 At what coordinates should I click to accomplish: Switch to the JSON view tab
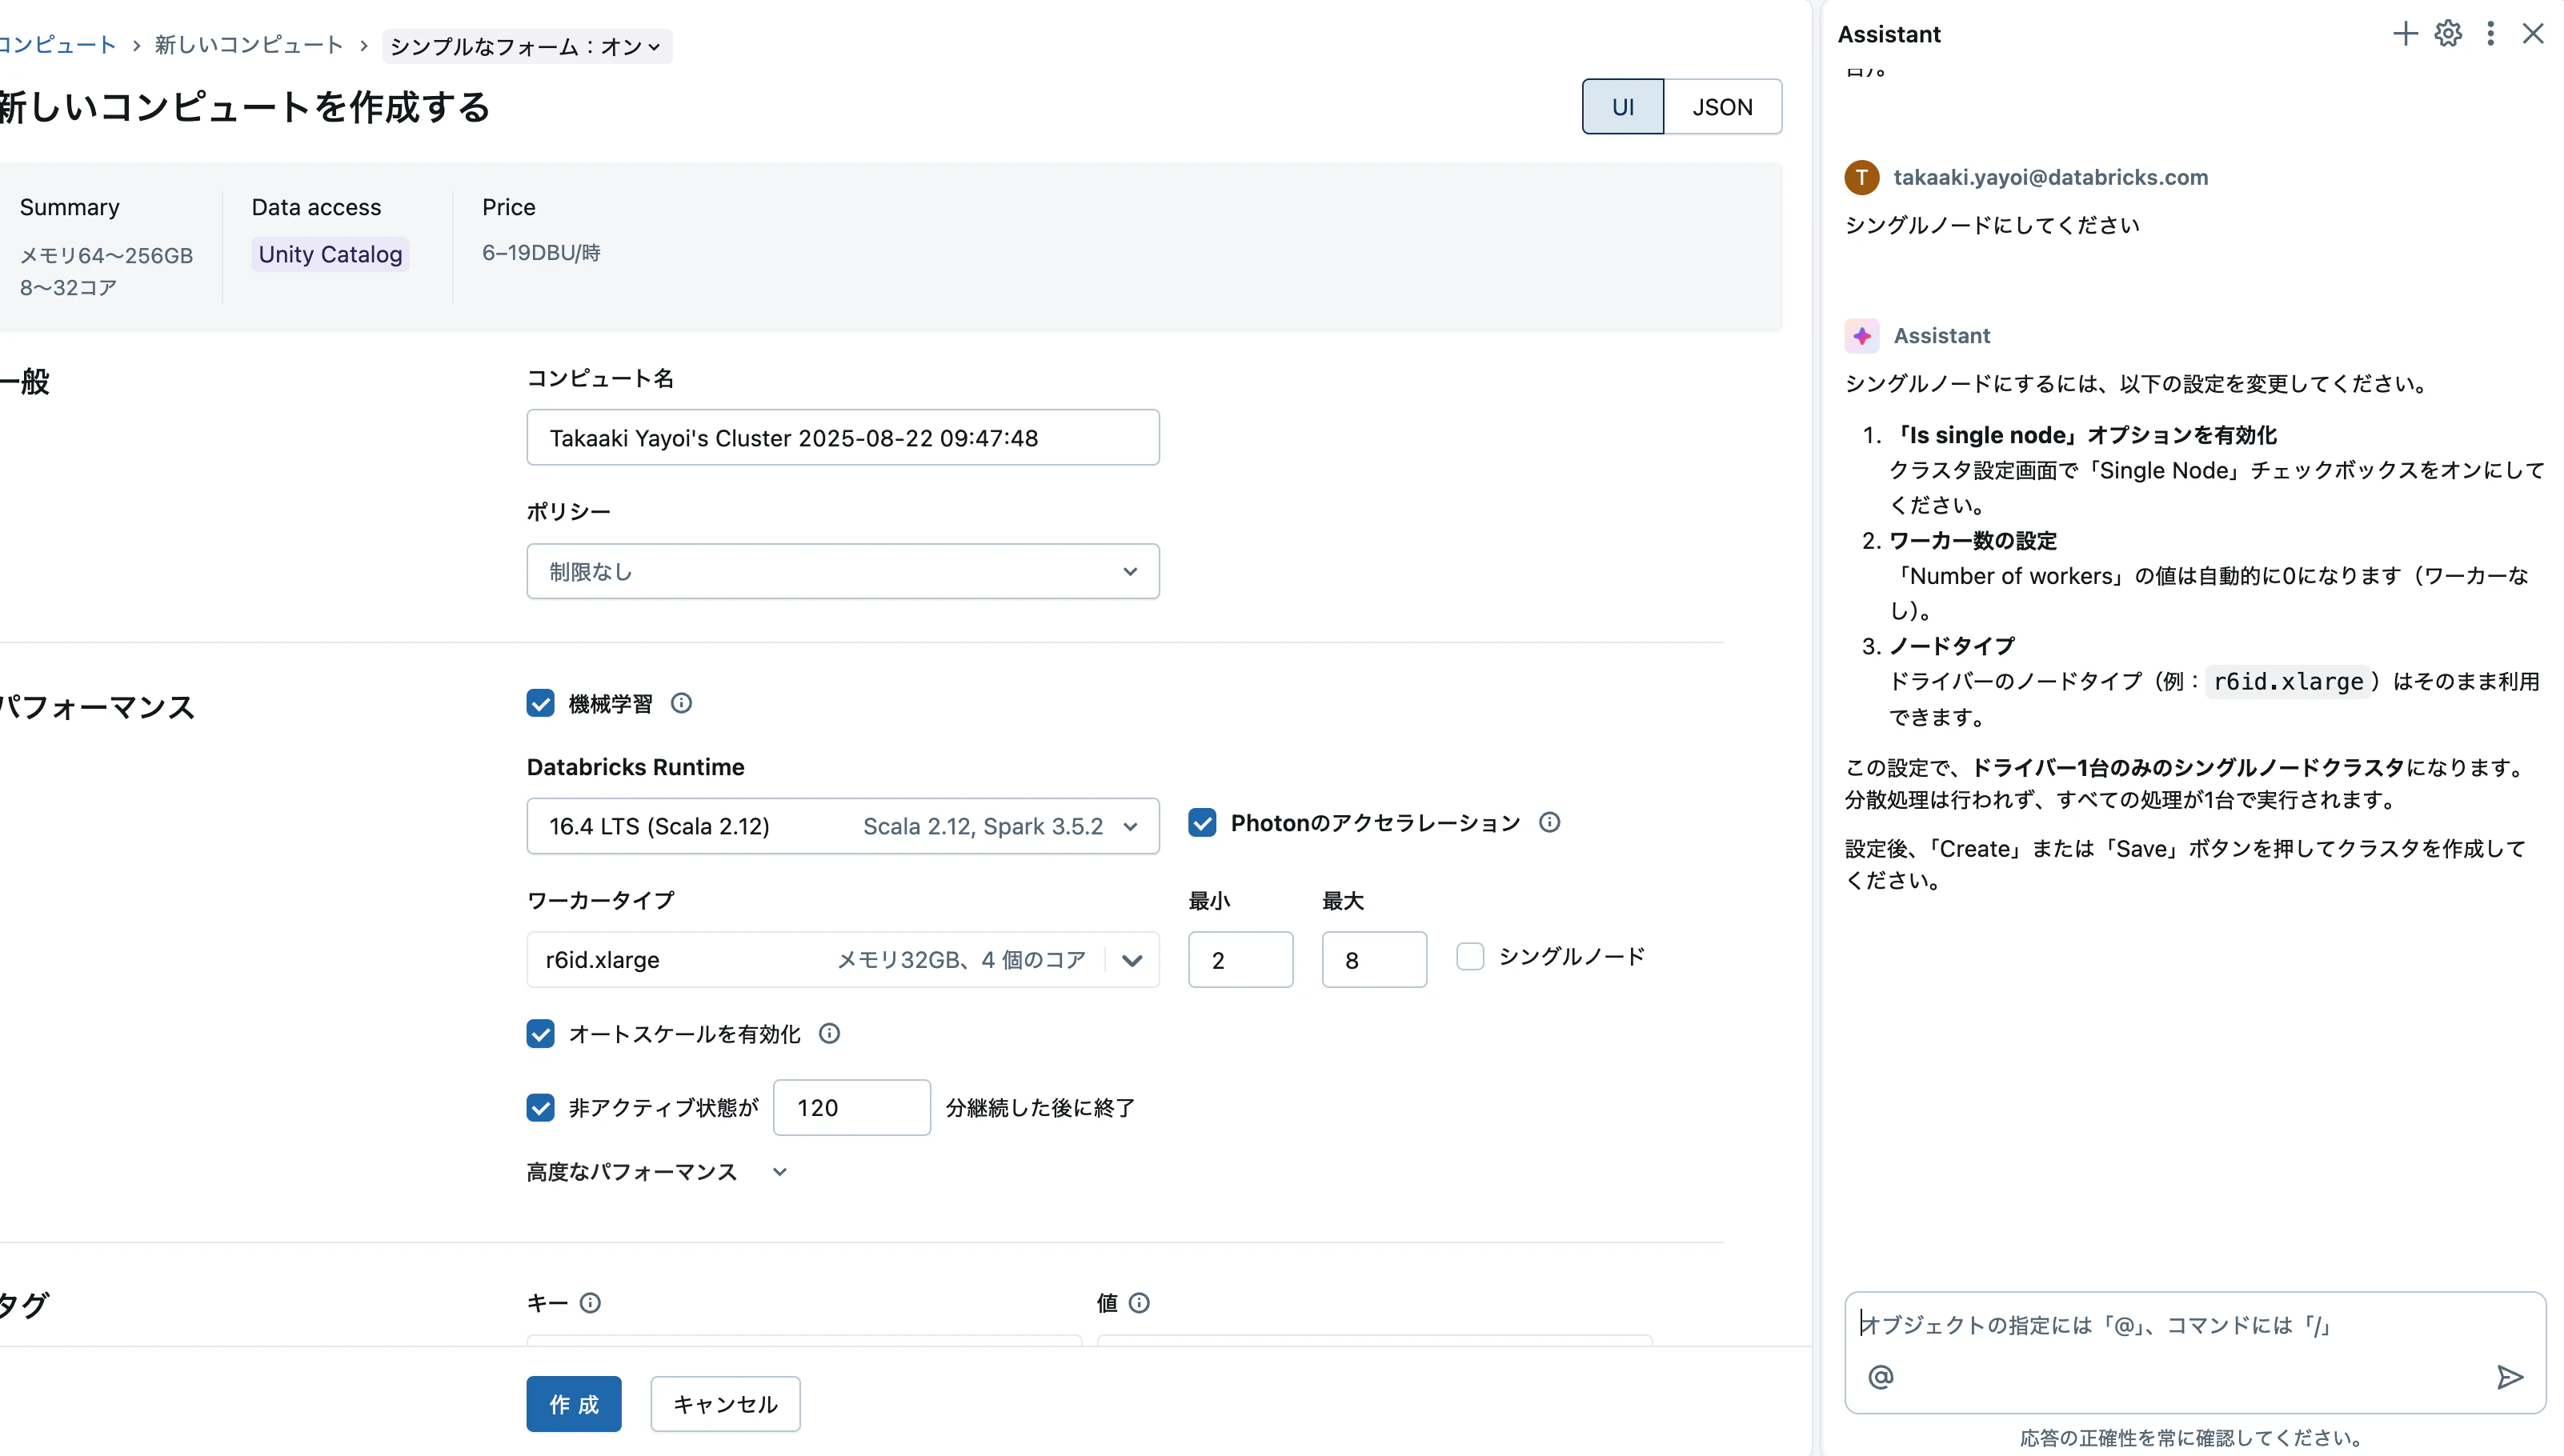point(1722,106)
